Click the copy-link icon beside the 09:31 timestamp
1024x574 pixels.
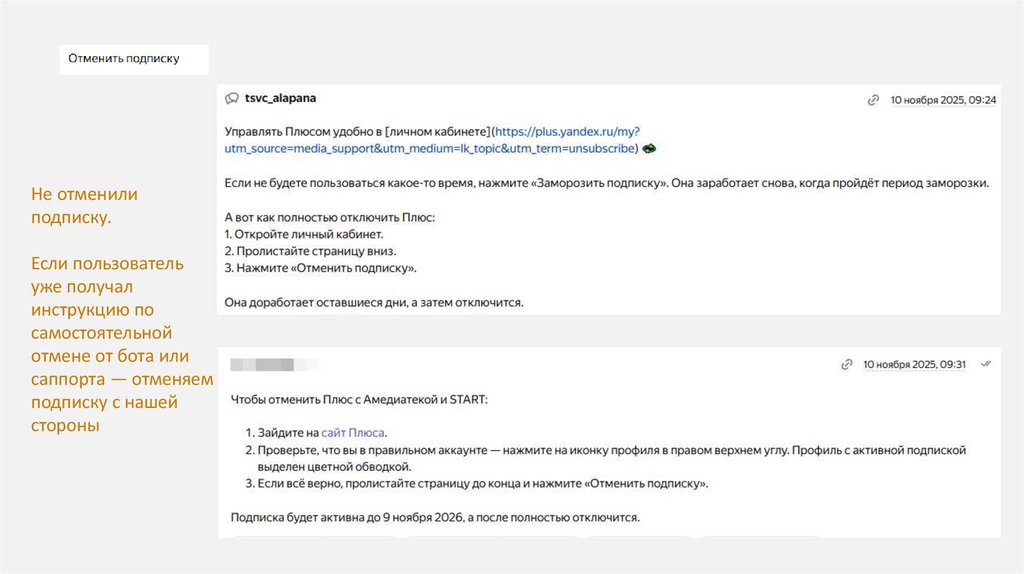coord(846,365)
